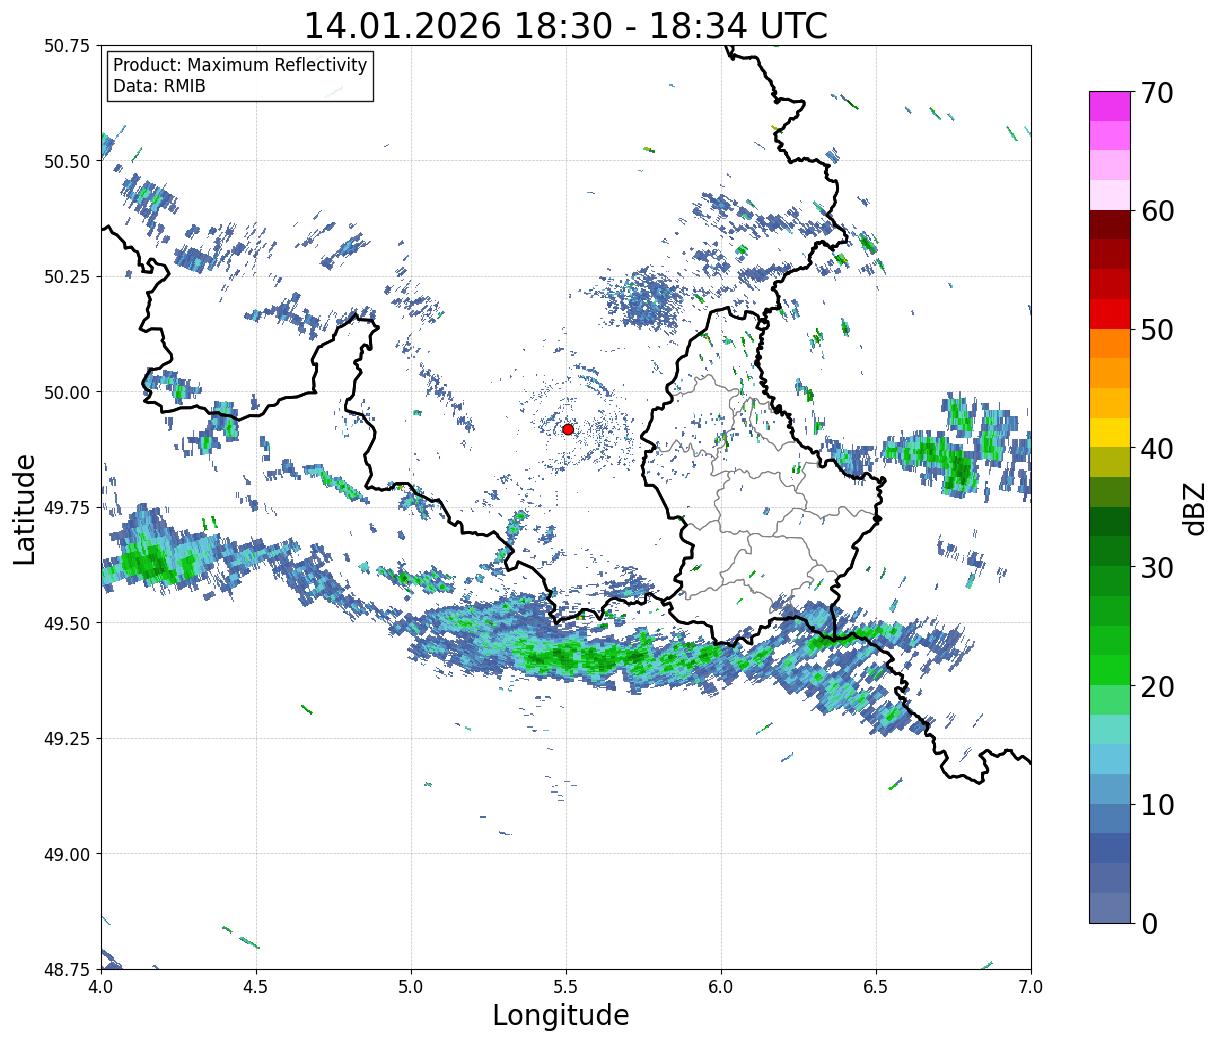
Task: Click the dark maroon swatch just below 60
Action: [1110, 225]
